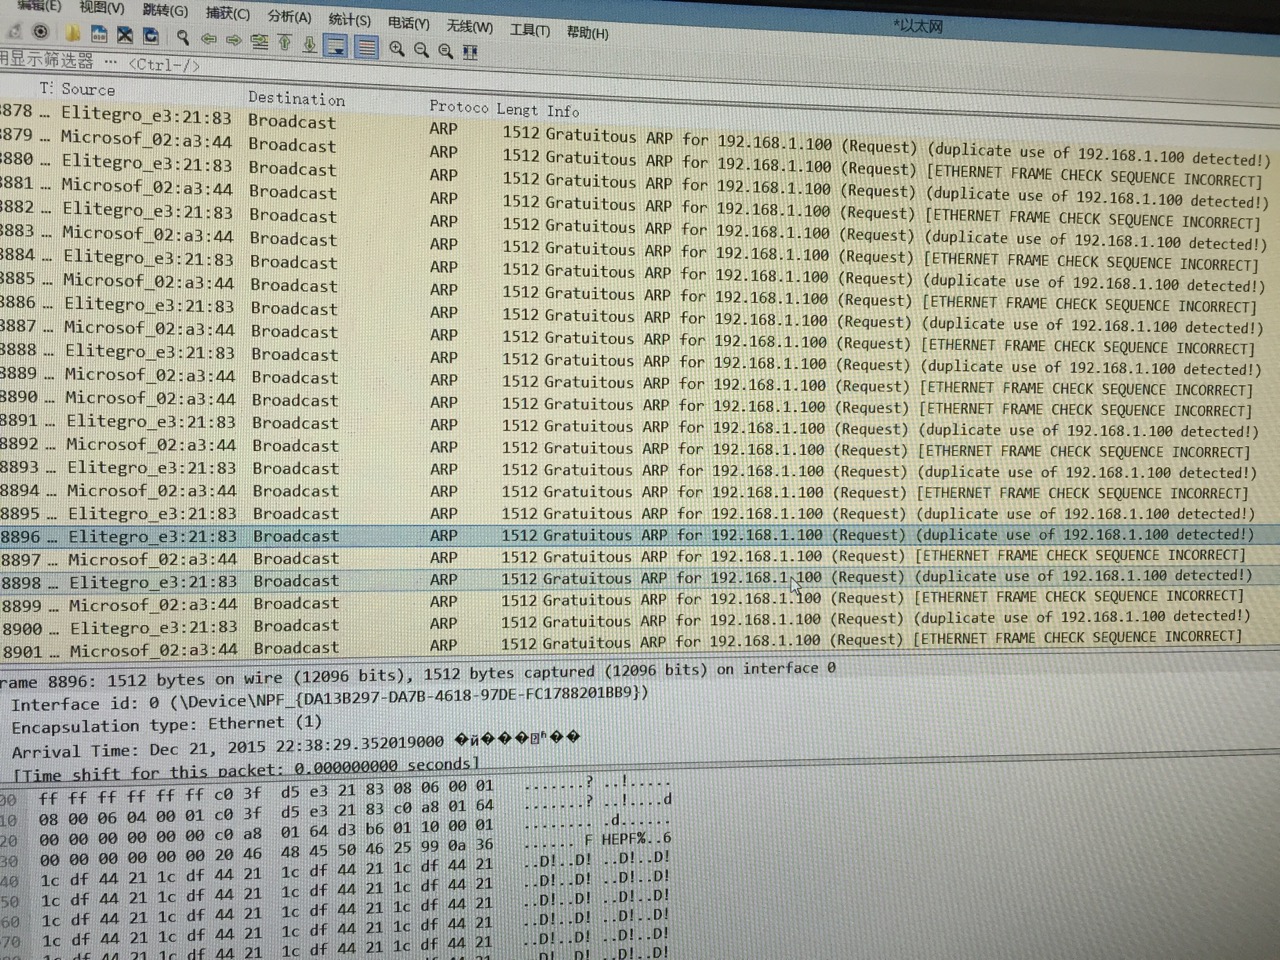Jump to first packet with the up-arrow icon
The height and width of the screenshot is (960, 1280).
[x=285, y=42]
